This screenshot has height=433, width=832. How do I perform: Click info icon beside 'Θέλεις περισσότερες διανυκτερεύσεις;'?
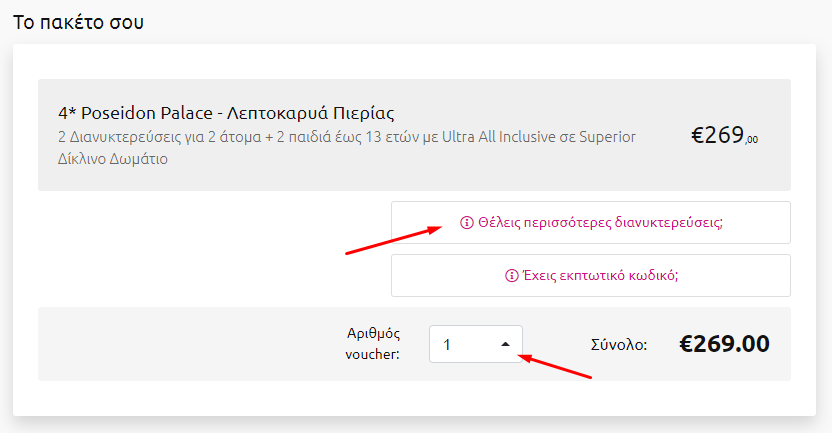pyautogui.click(x=466, y=223)
